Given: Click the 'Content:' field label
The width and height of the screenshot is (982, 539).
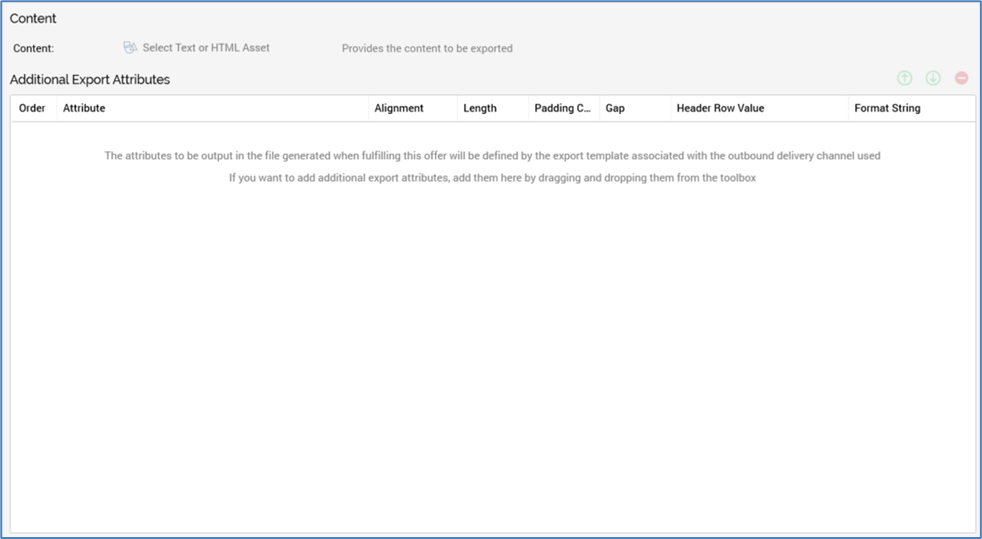Looking at the screenshot, I should tap(34, 48).
